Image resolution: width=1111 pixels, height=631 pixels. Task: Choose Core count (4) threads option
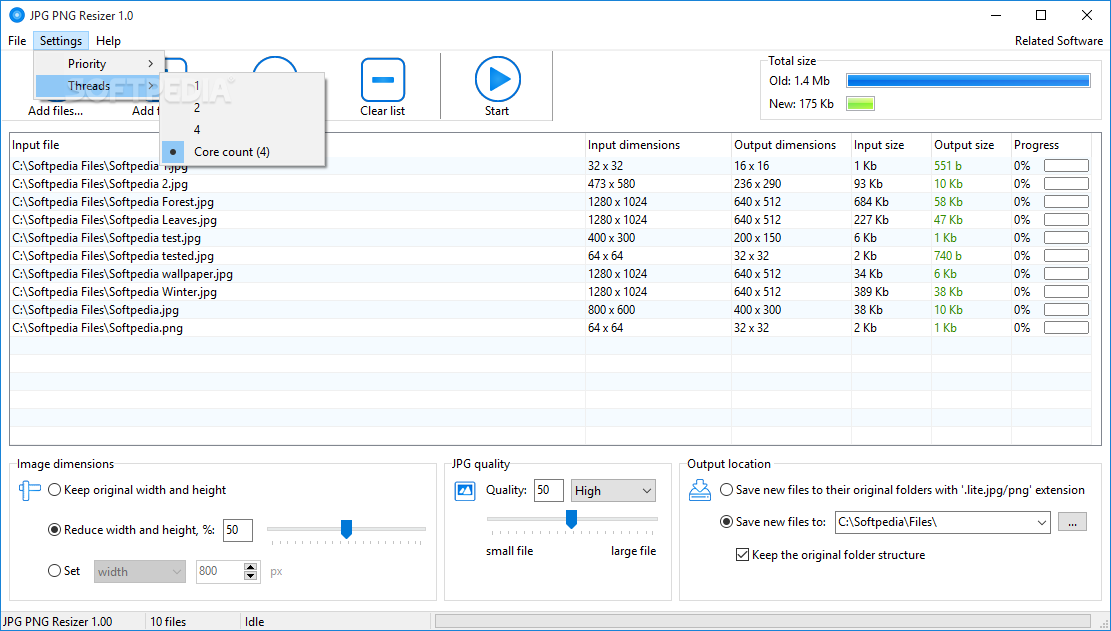pyautogui.click(x=242, y=152)
